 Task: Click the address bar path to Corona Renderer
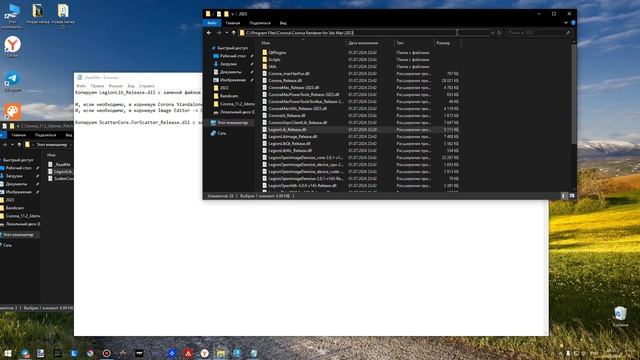point(300,33)
